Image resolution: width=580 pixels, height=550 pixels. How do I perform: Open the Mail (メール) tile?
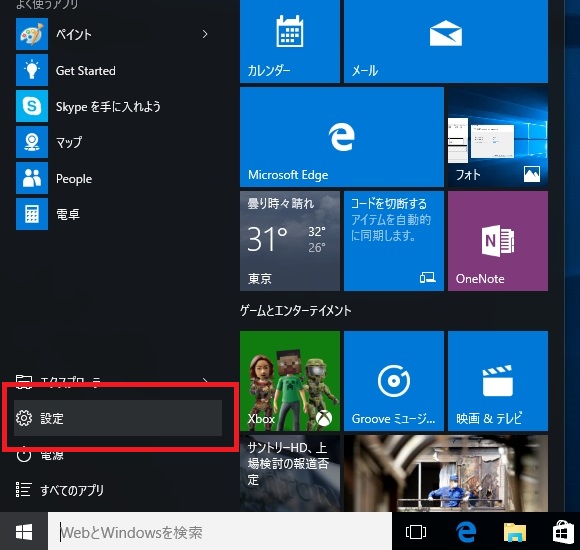(446, 41)
